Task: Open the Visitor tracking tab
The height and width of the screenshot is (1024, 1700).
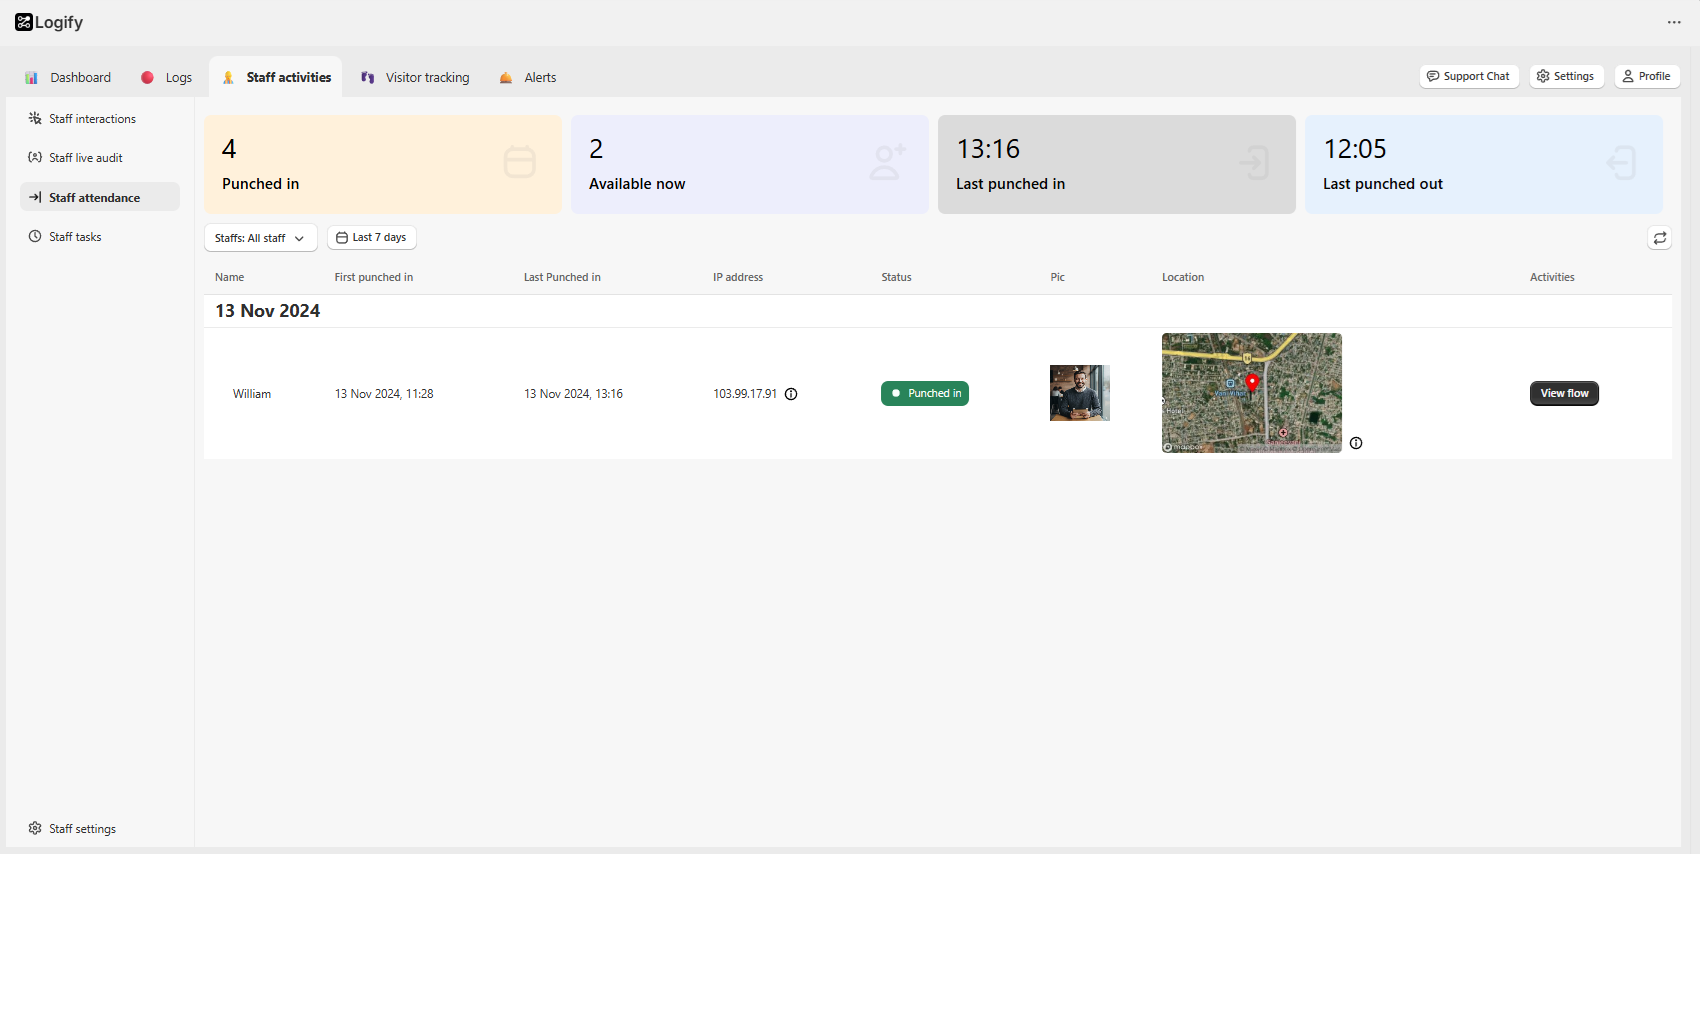Action: [x=415, y=77]
